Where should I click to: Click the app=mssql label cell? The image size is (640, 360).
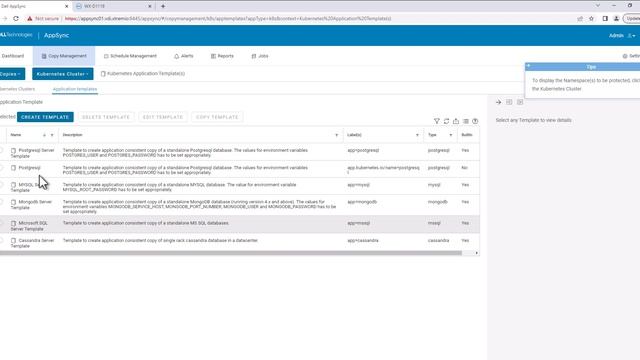click(x=359, y=223)
